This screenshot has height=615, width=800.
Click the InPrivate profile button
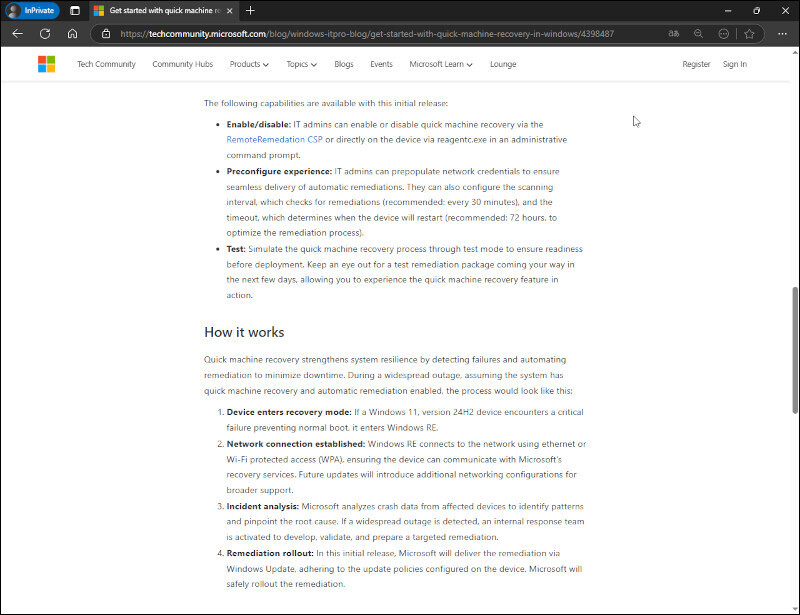32,10
